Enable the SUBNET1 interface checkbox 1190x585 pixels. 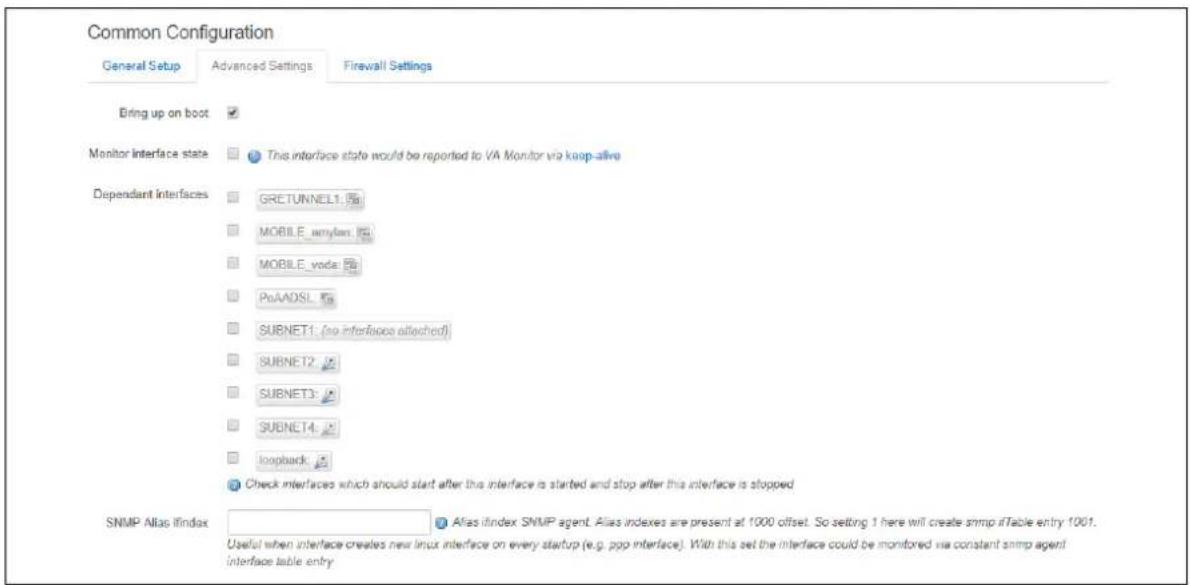[x=234, y=329]
